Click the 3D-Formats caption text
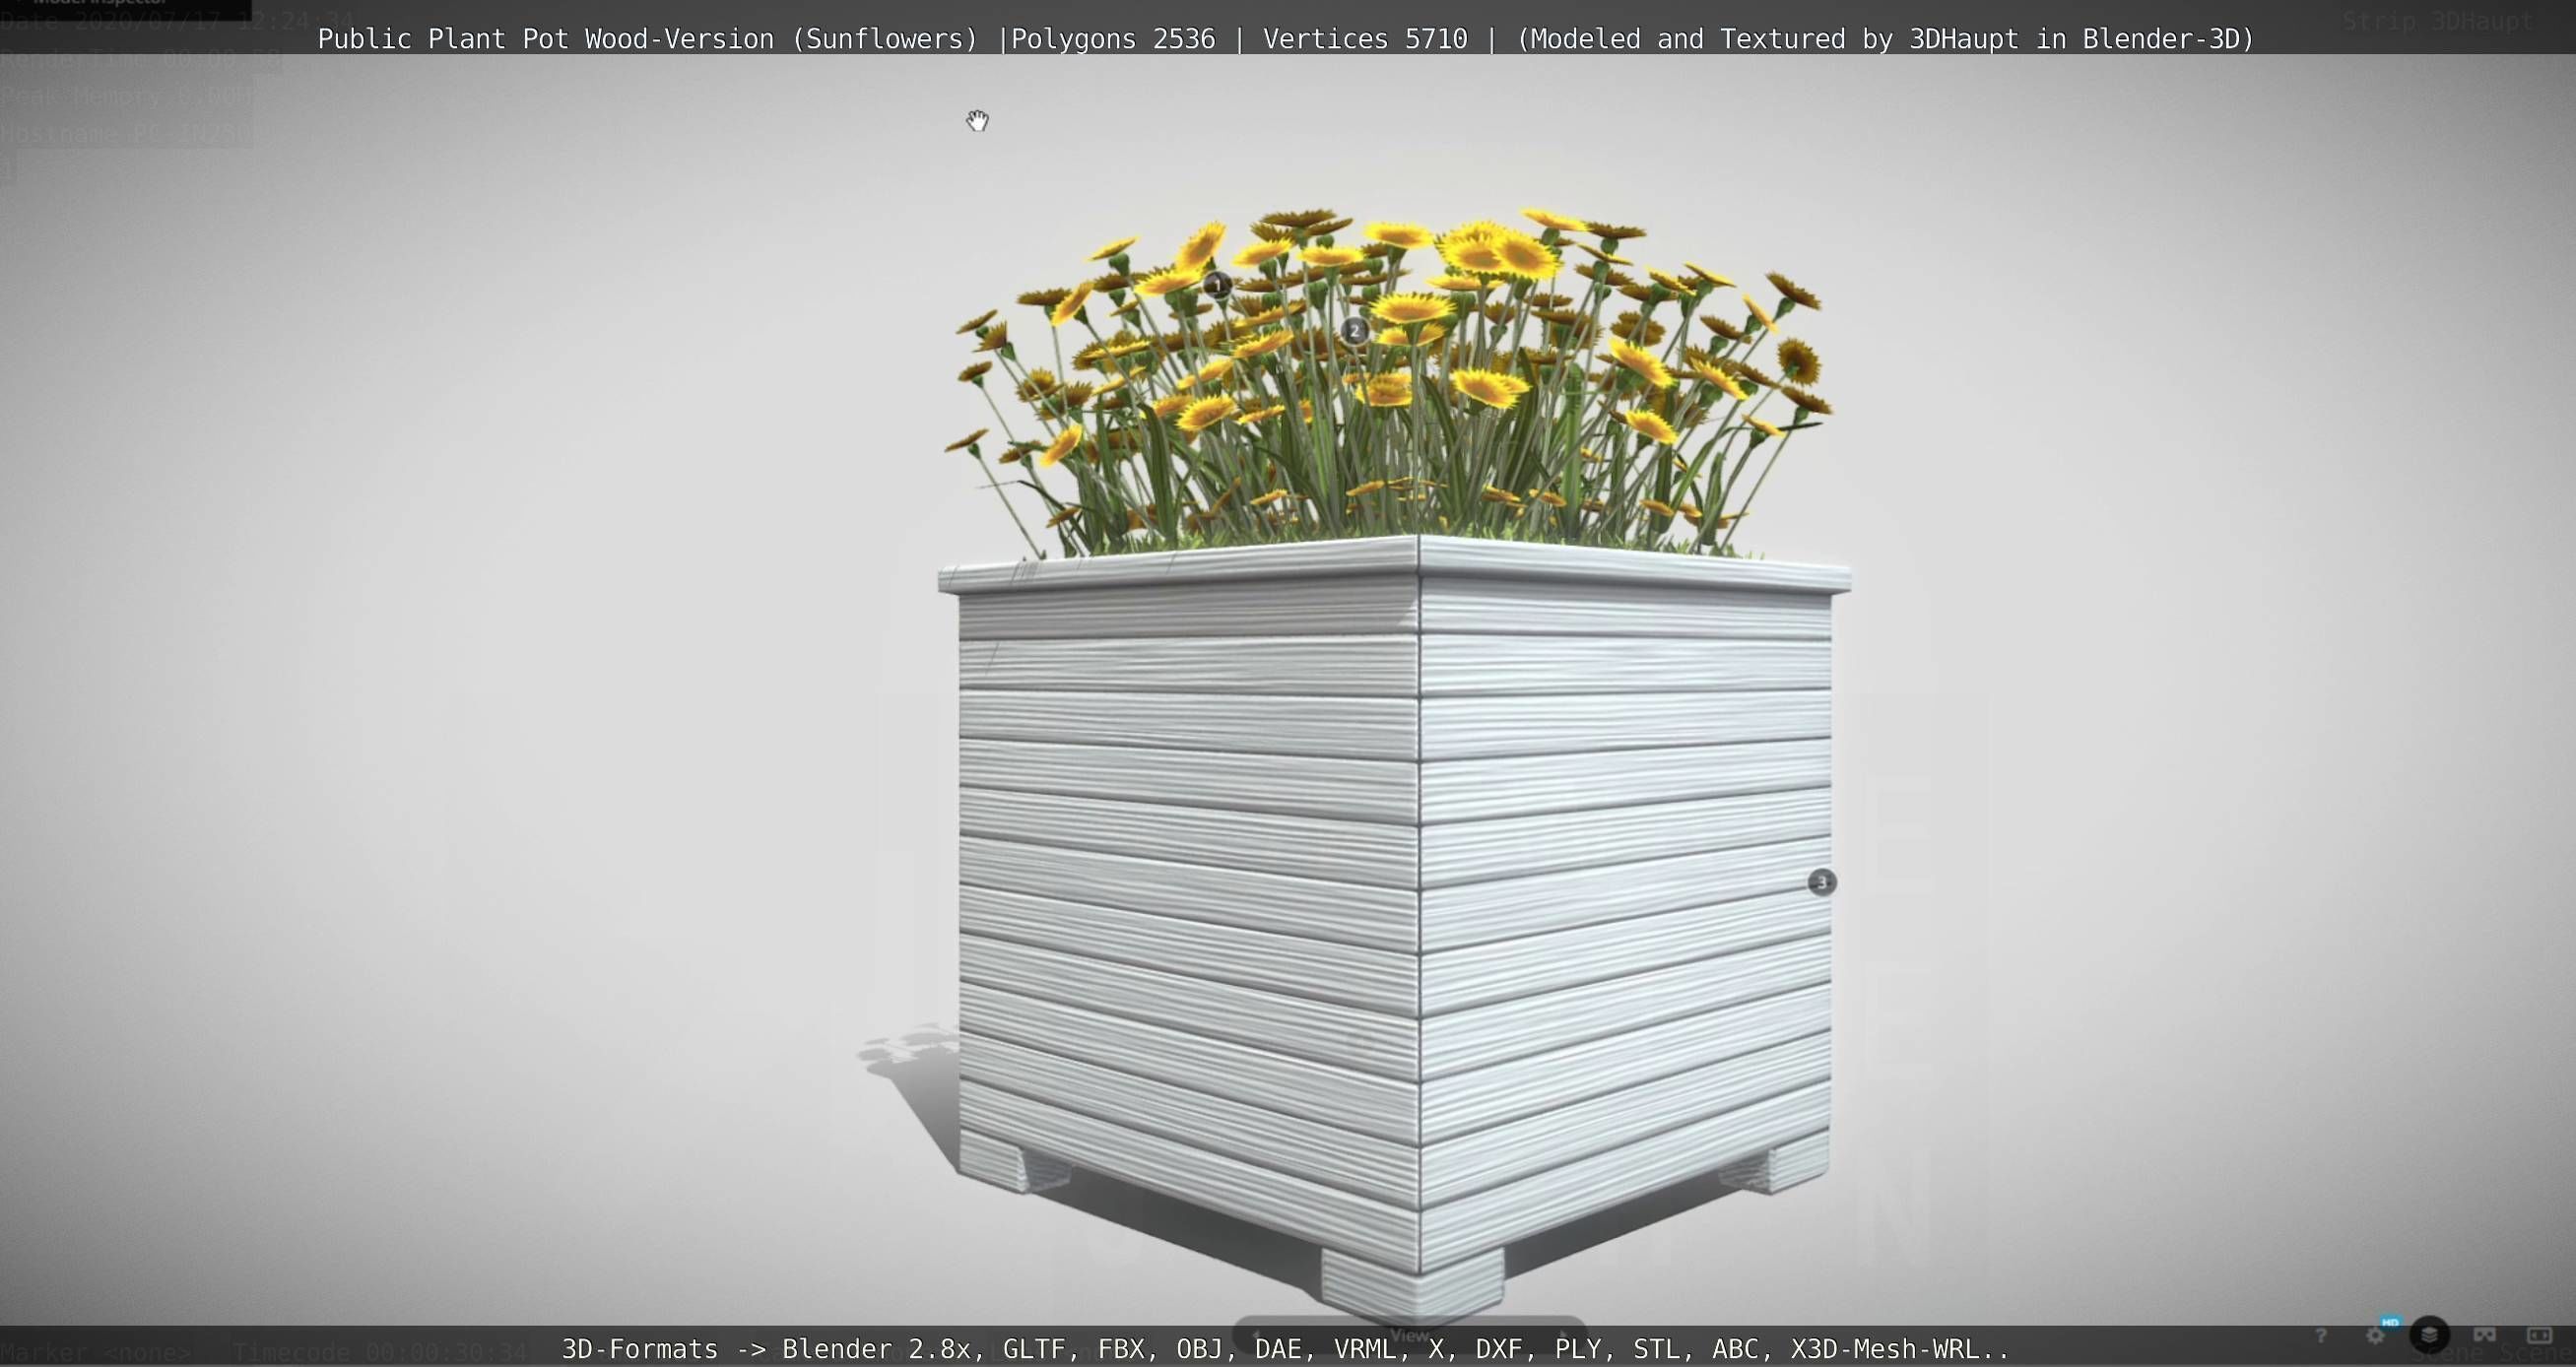This screenshot has height=1367, width=2576. click(1285, 1349)
